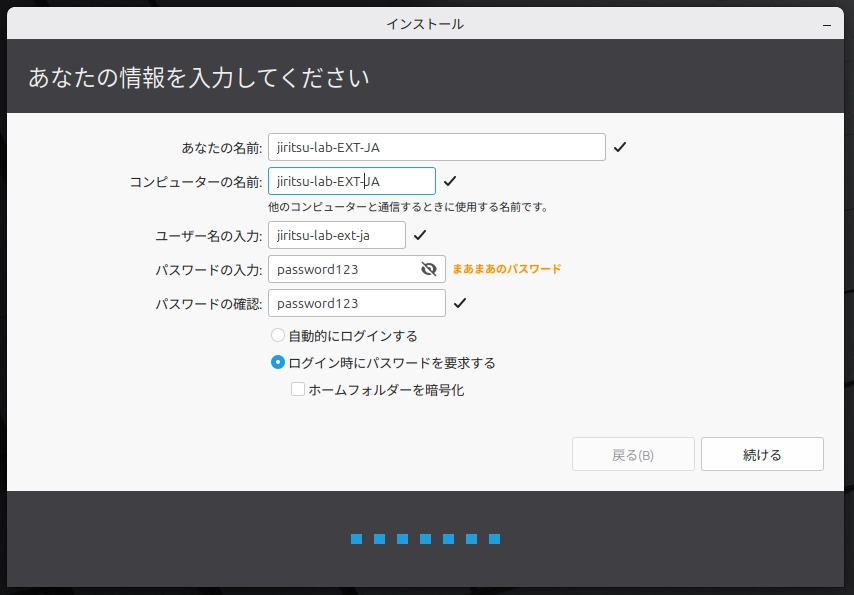854x595 pixels.
Task: Select the 自動的にログインする radio button
Action: click(x=276, y=335)
